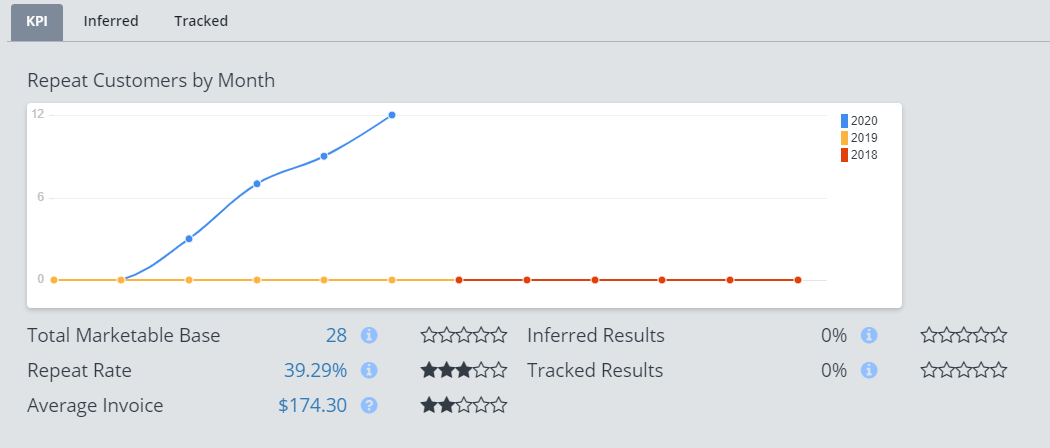The image size is (1050, 448).
Task: Click star rating for Average Invoice
Action: (463, 406)
